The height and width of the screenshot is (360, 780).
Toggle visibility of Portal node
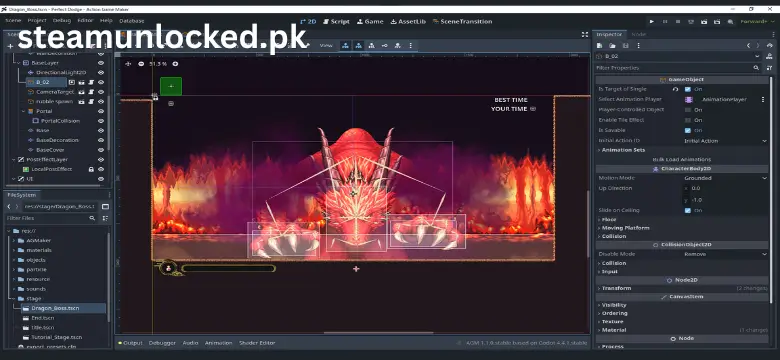(x=101, y=111)
